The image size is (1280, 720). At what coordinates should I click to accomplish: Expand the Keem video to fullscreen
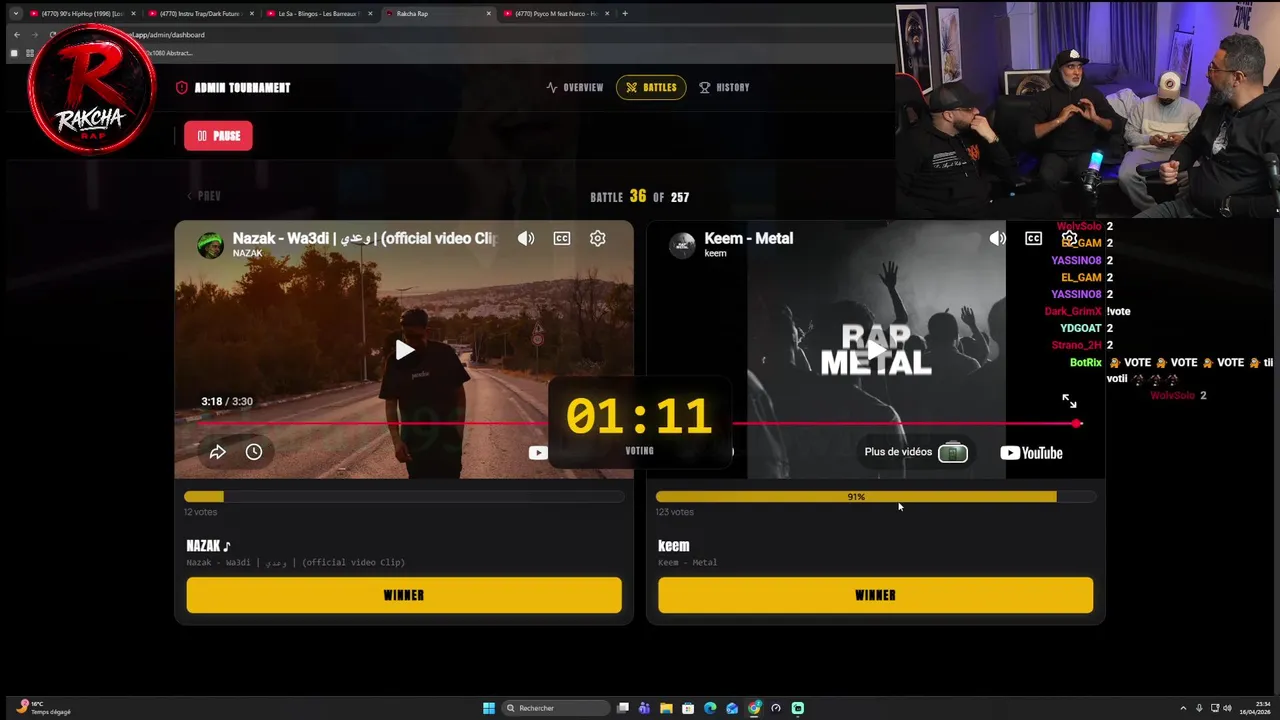1069,401
